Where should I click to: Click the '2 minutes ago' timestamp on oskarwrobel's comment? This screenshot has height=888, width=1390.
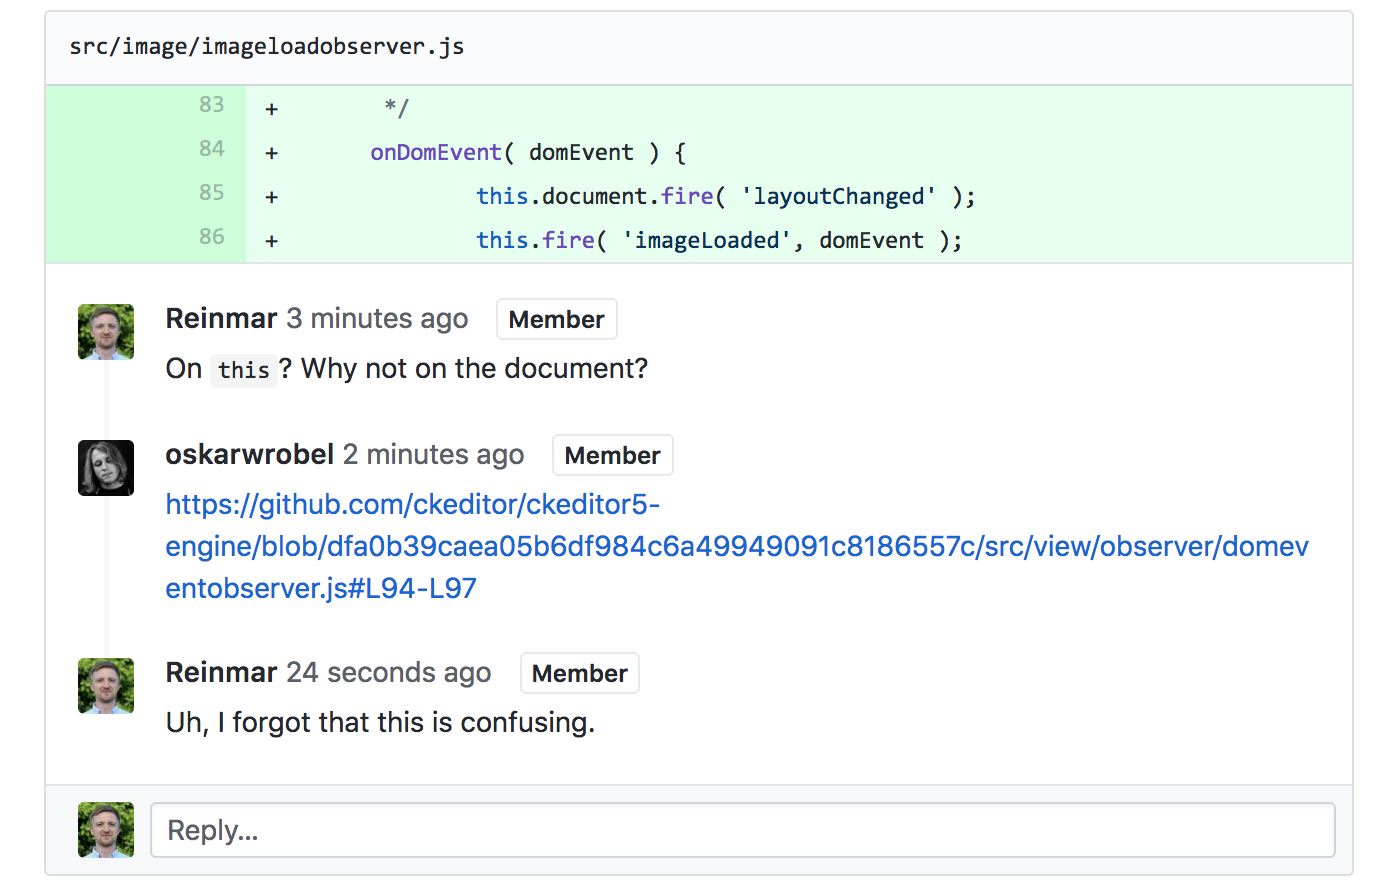point(433,454)
